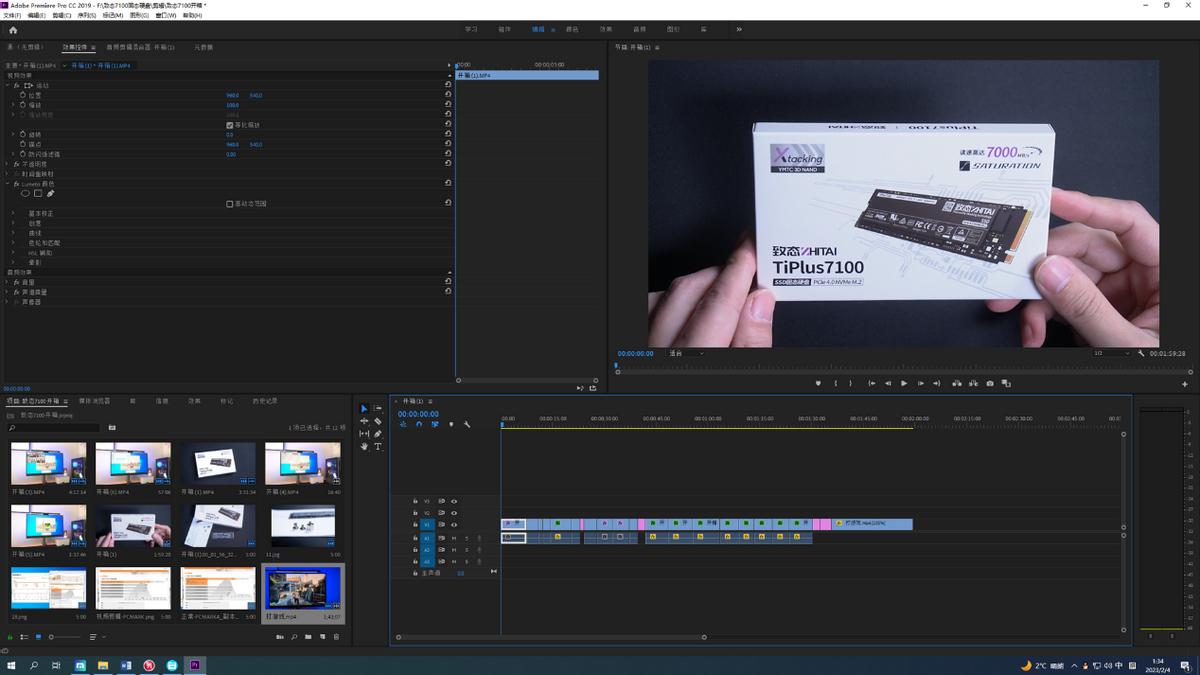1200x675 pixels.
Task: Toggle the uniform scale checkbox under Motion
Action: click(x=230, y=125)
